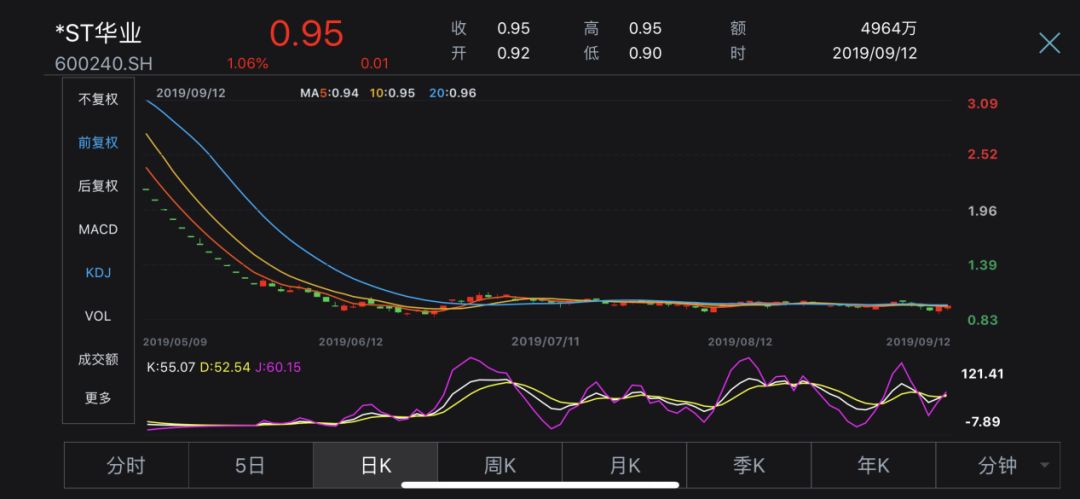Tap the 121.41 KDJ axis label
The height and width of the screenshot is (499, 1080).
pos(982,374)
